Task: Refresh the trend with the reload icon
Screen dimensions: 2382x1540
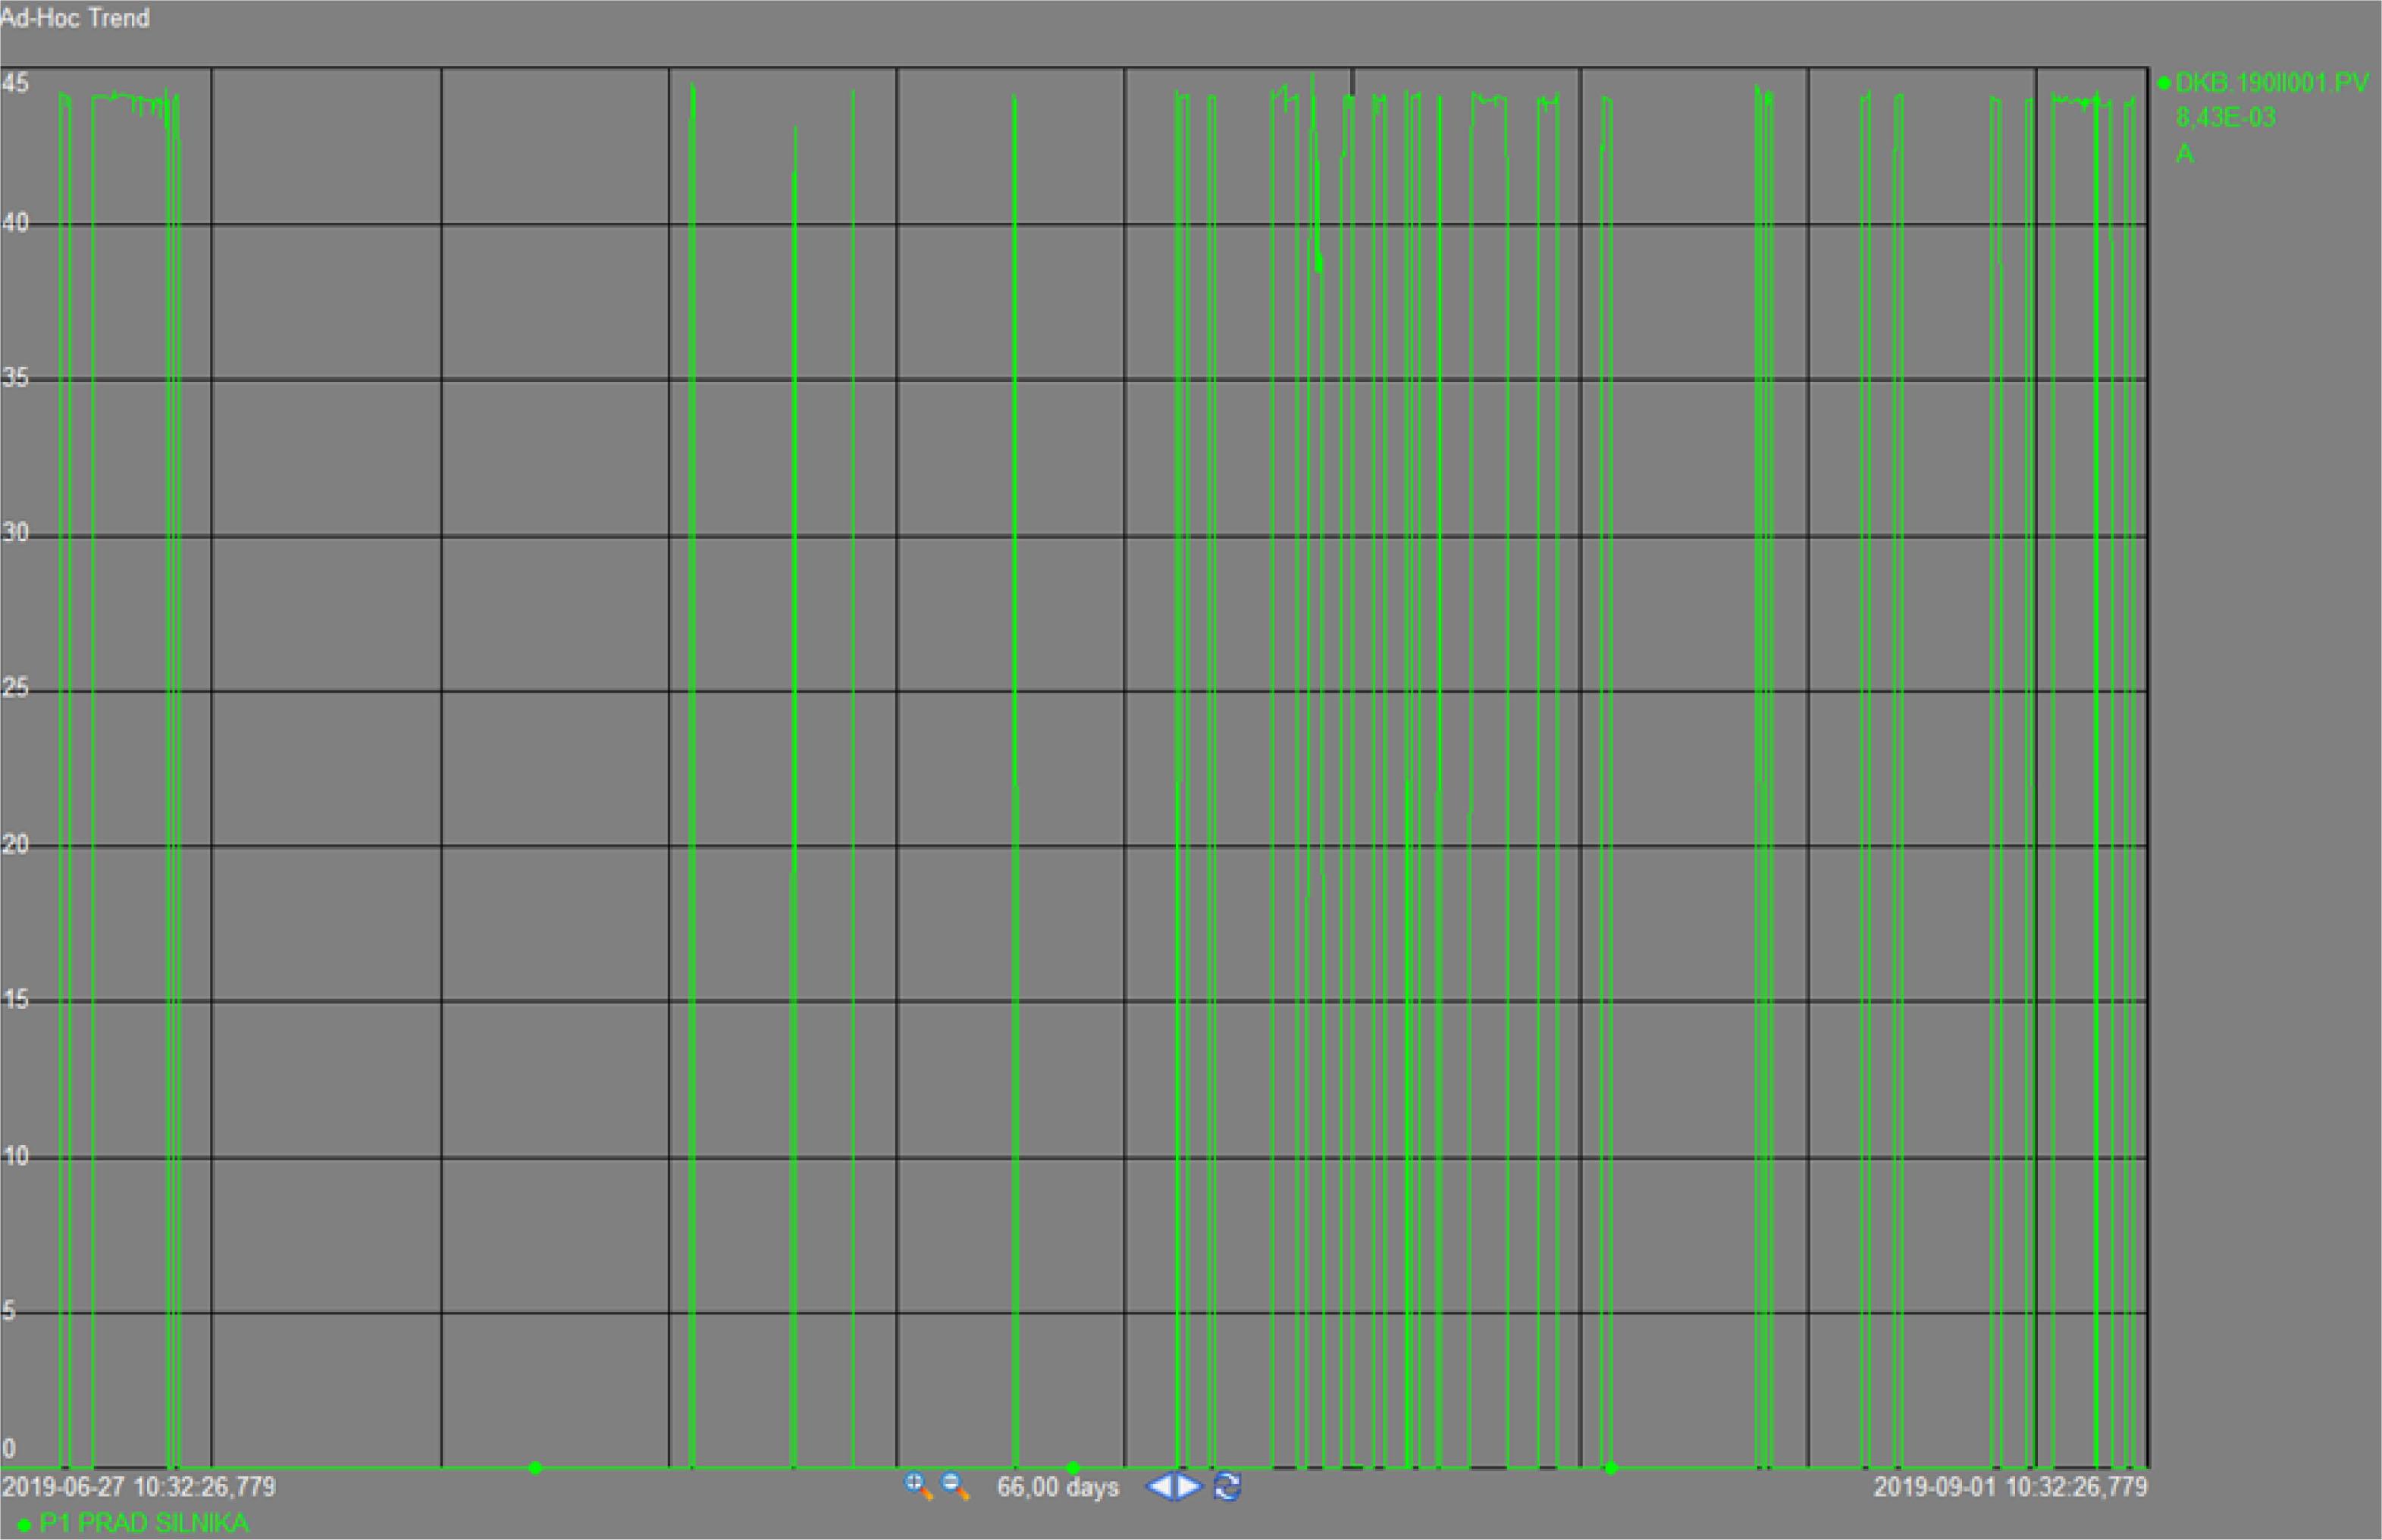Action: pyautogui.click(x=1227, y=1487)
